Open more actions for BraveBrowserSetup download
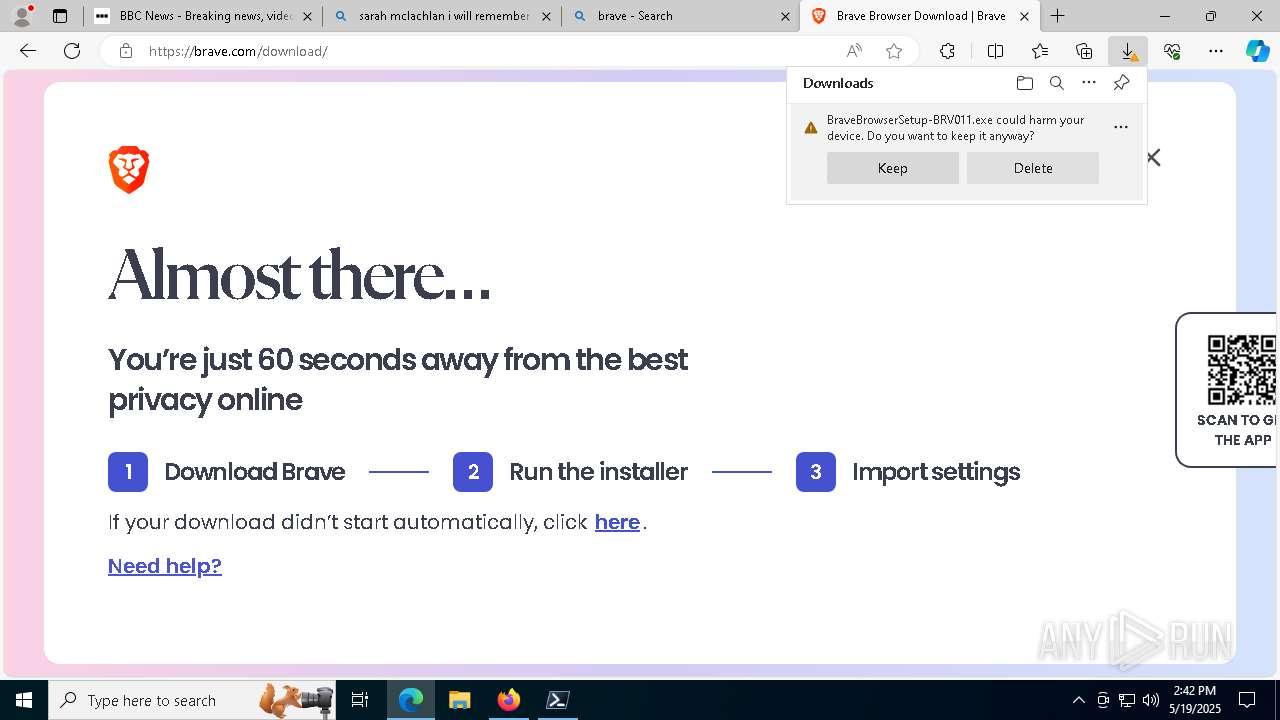 click(x=1121, y=127)
